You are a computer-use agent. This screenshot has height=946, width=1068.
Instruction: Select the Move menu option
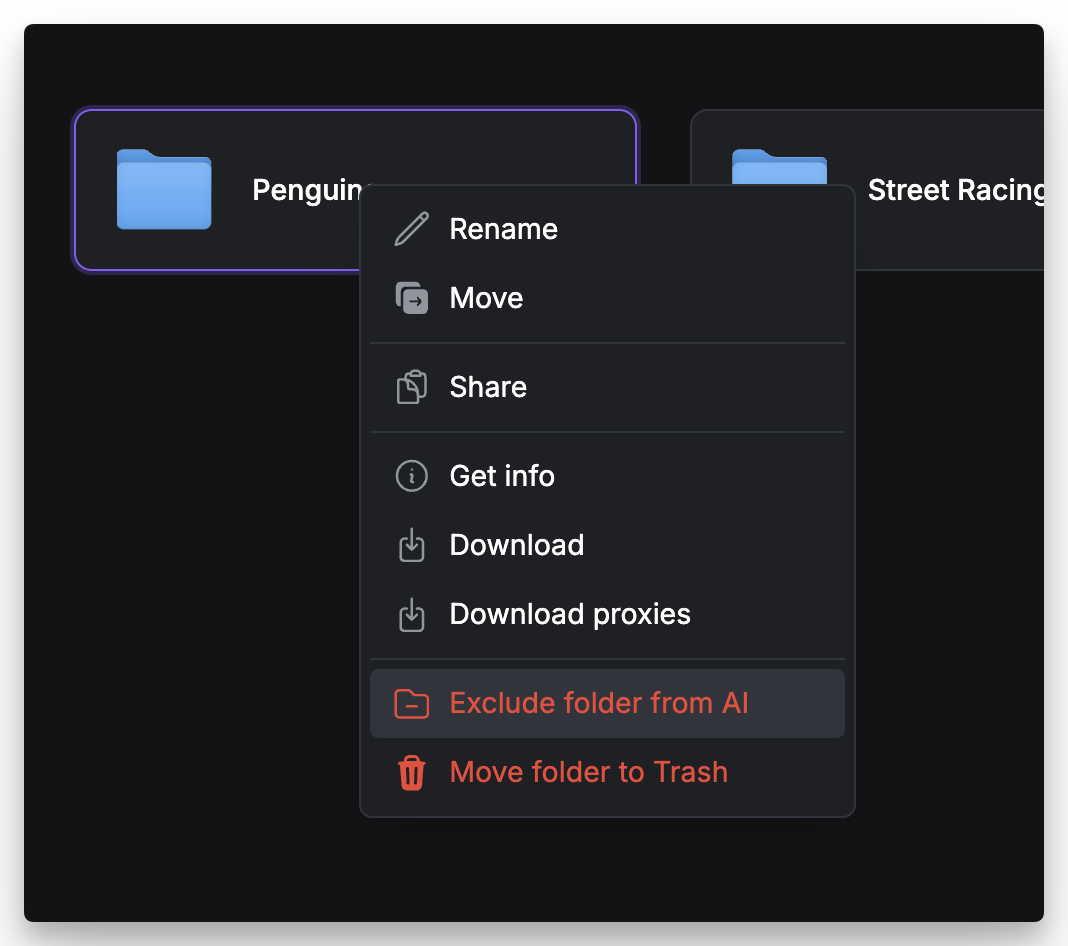pyautogui.click(x=486, y=298)
